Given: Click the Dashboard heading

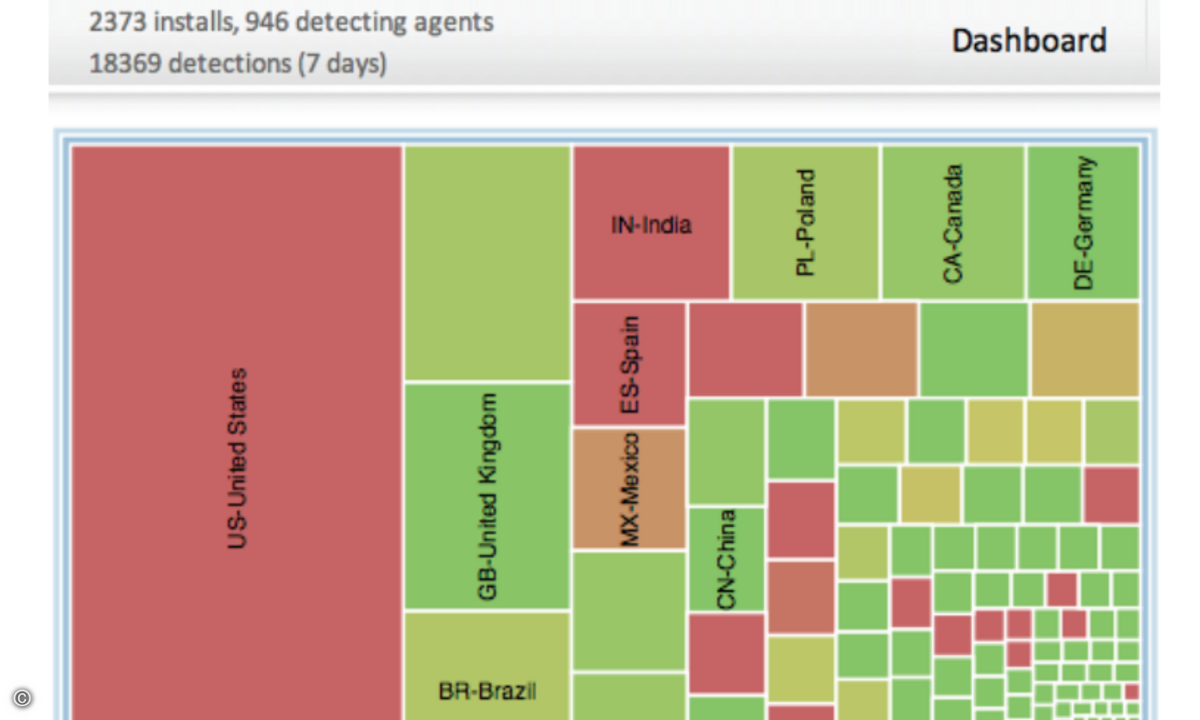Looking at the screenshot, I should (x=1029, y=41).
